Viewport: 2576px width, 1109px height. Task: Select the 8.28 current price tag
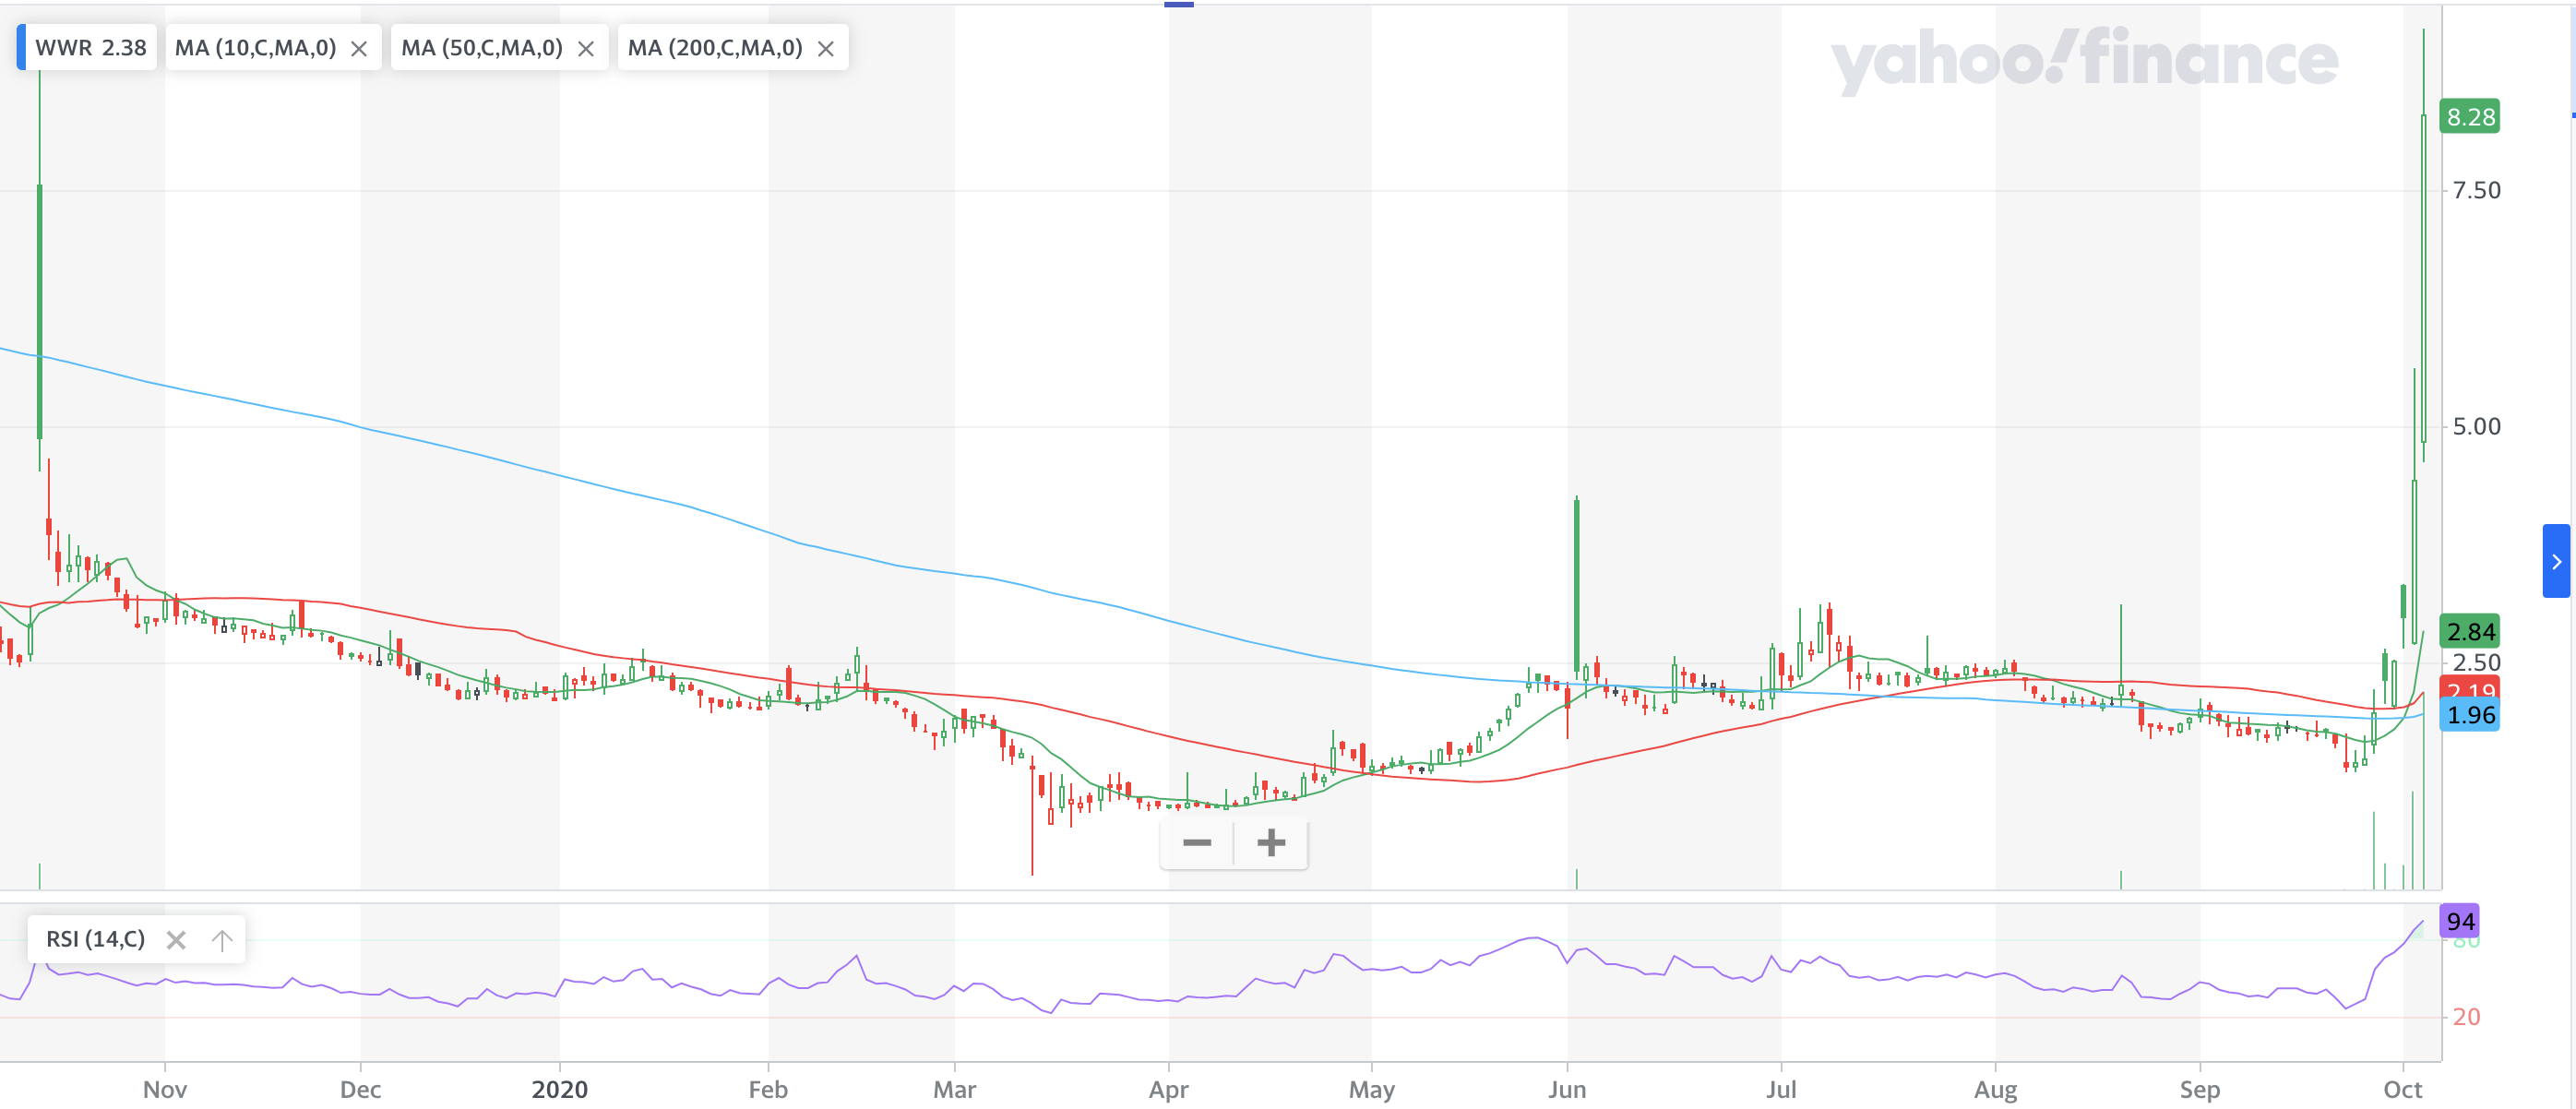point(2469,117)
